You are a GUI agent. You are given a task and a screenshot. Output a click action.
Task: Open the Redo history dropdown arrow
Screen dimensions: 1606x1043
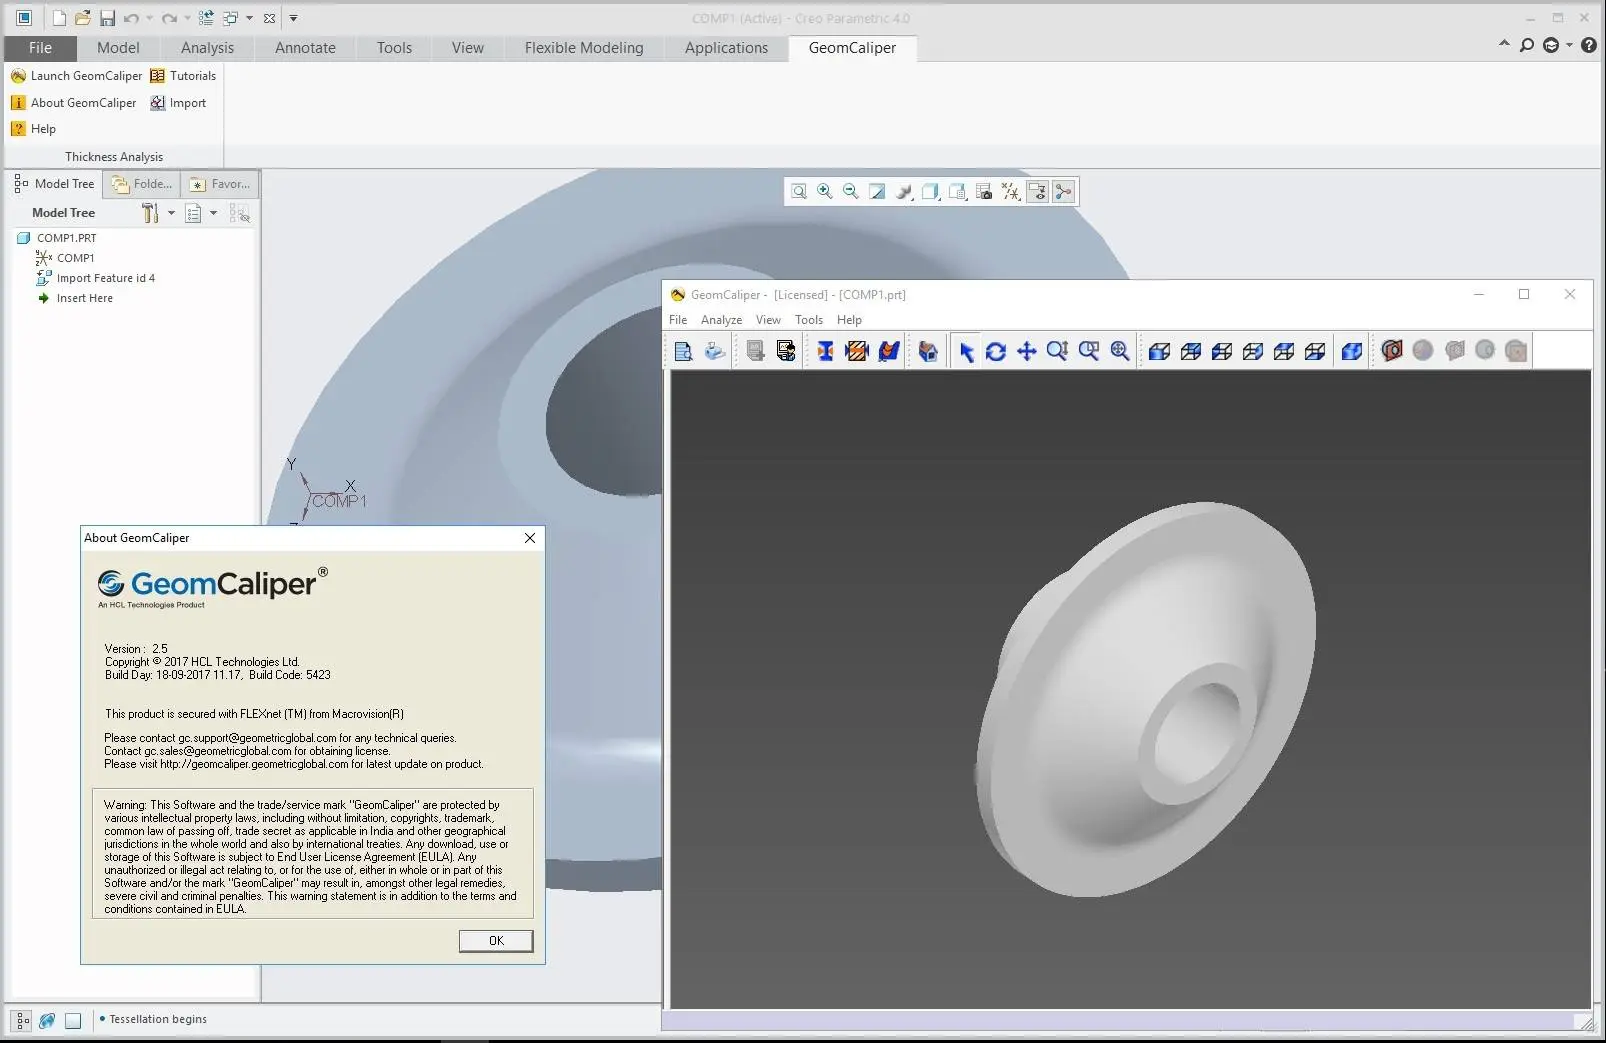tap(187, 18)
